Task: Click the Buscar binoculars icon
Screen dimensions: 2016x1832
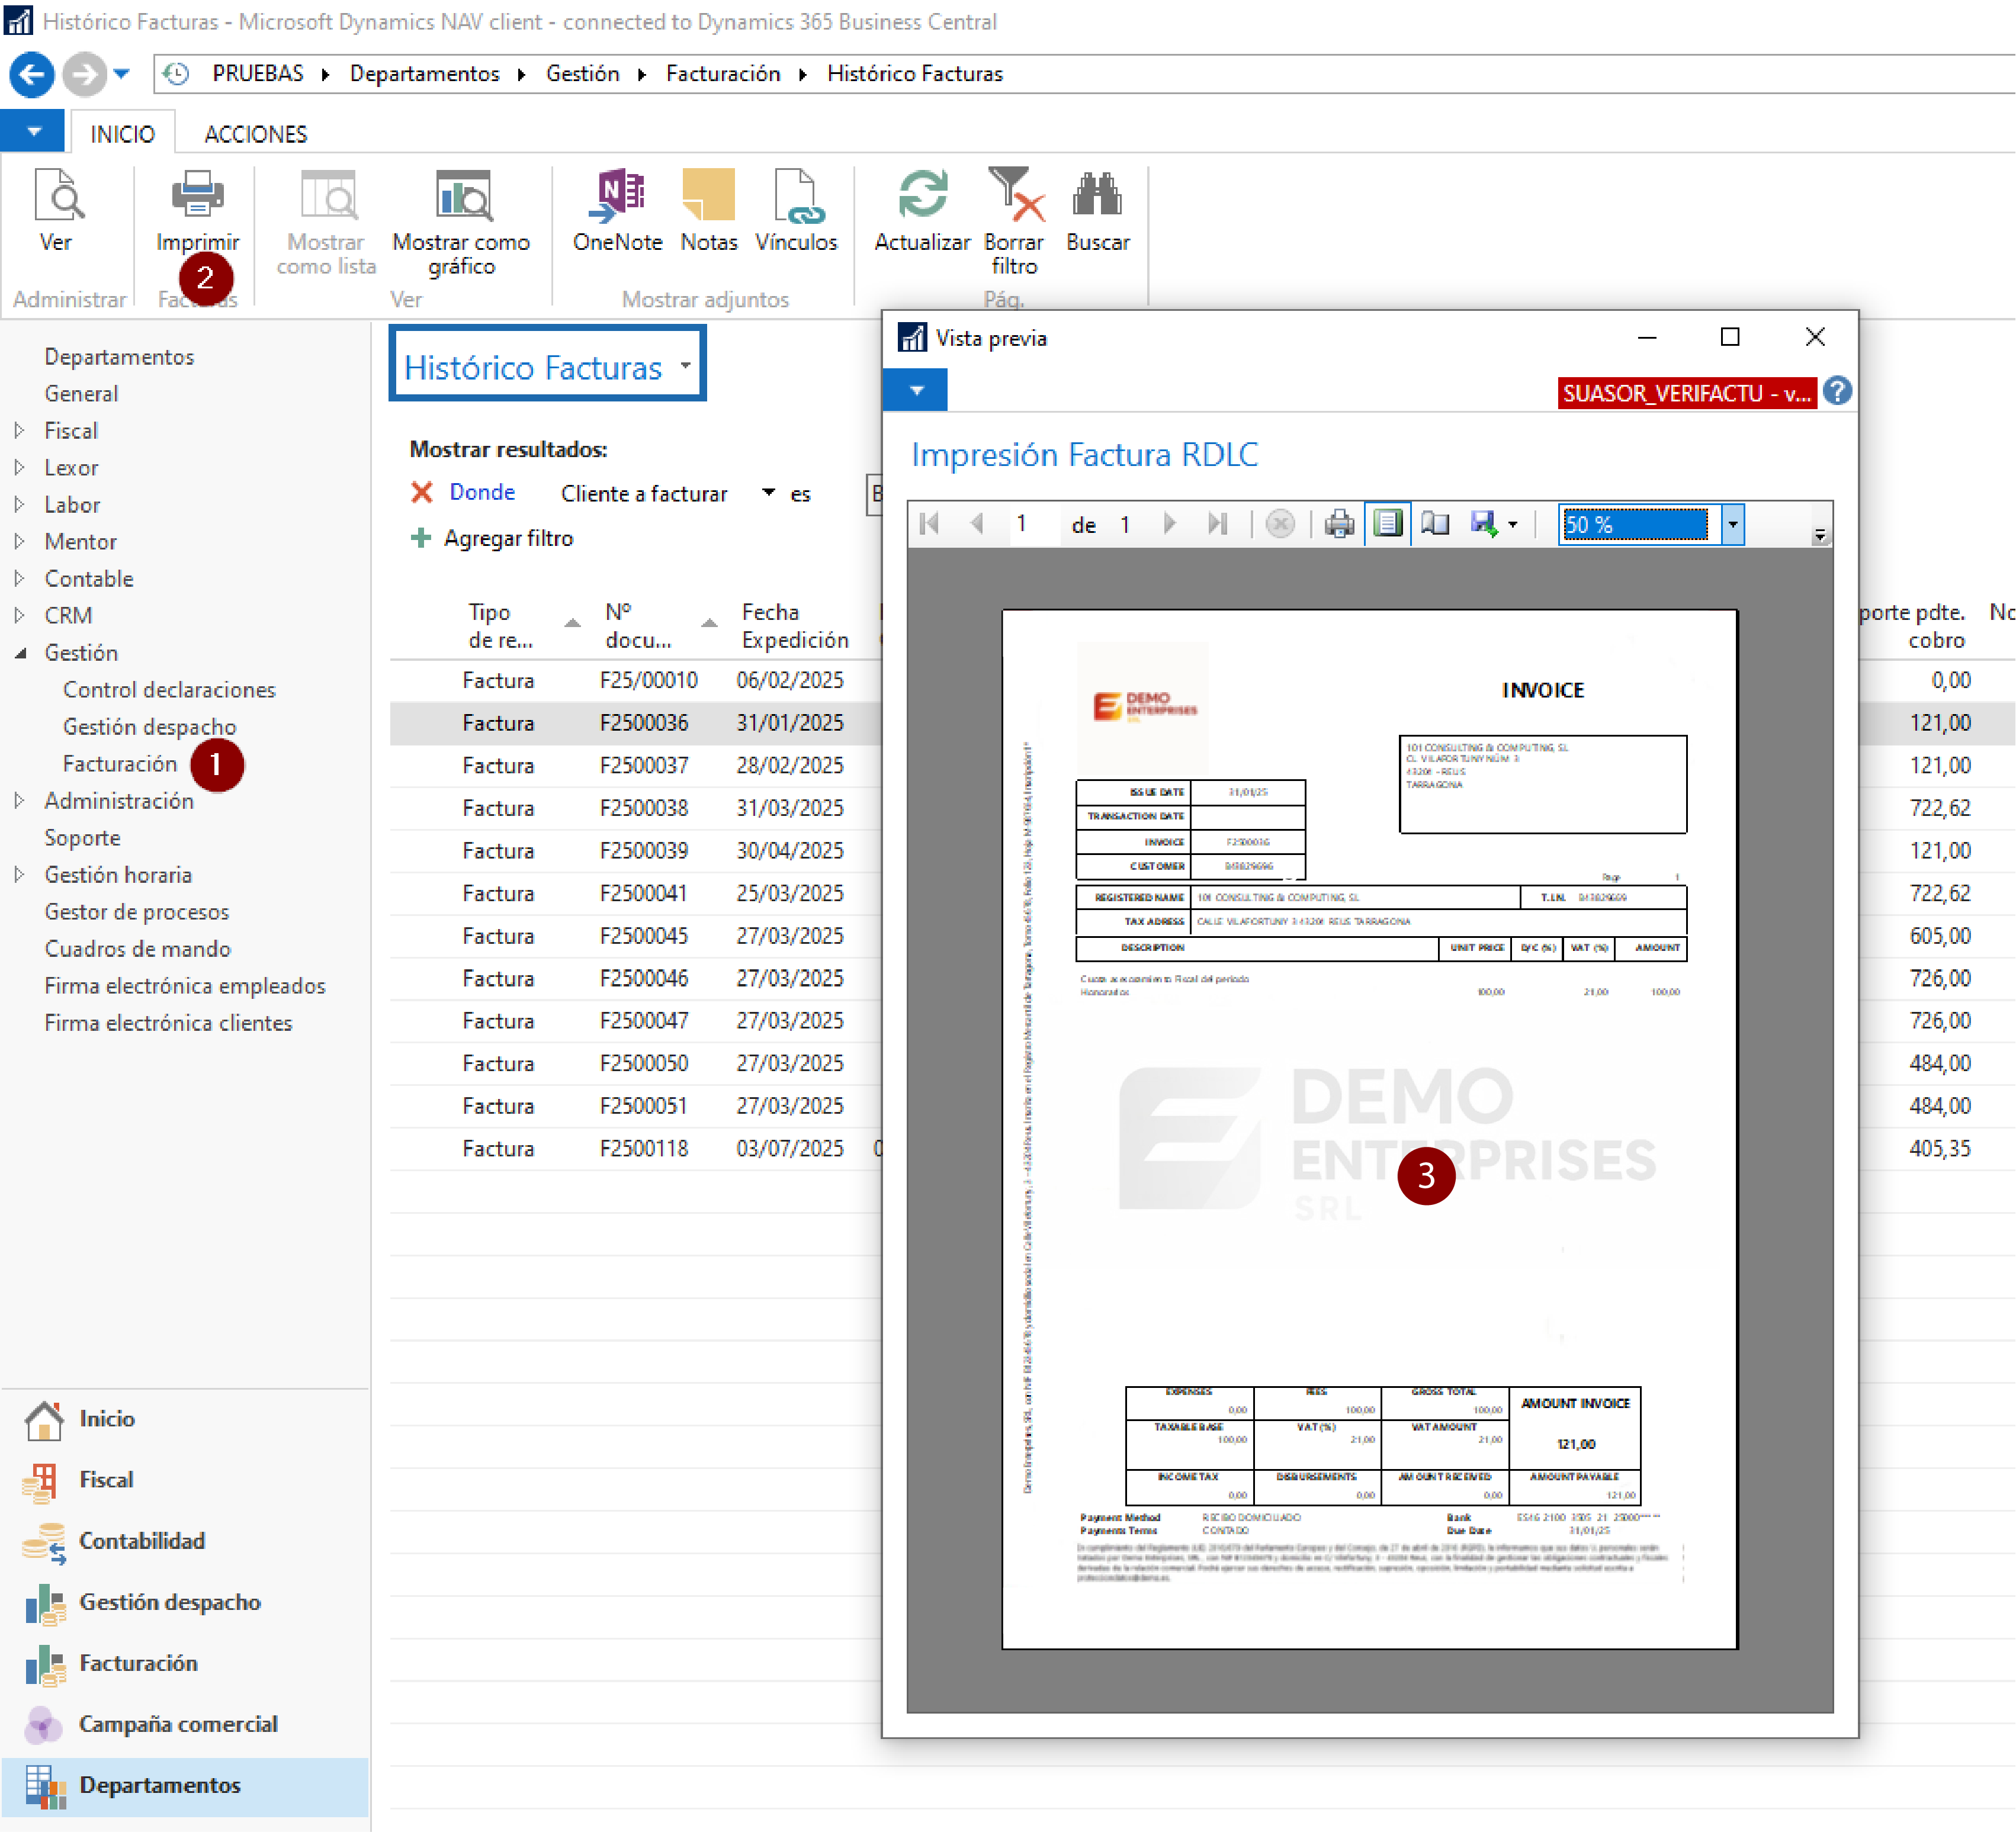Action: (1097, 195)
